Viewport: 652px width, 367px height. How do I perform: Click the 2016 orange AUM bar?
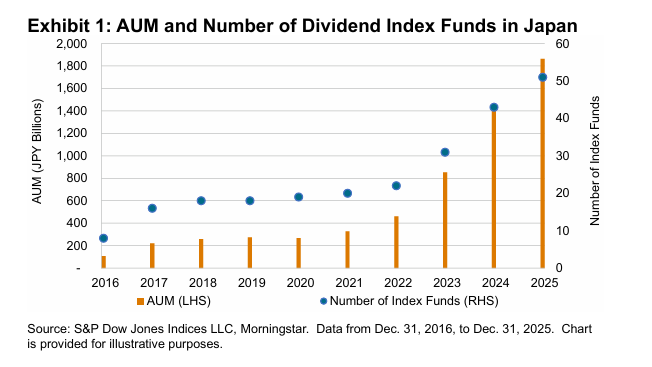click(x=104, y=262)
